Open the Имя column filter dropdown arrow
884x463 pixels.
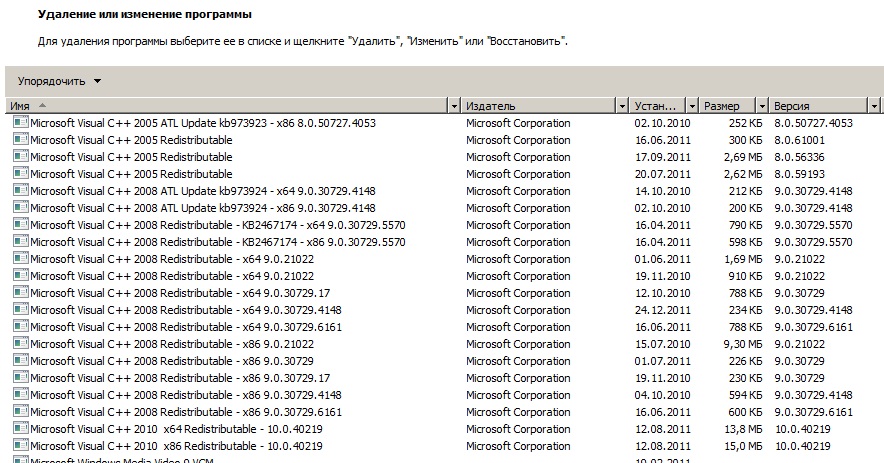pyautogui.click(x=454, y=105)
